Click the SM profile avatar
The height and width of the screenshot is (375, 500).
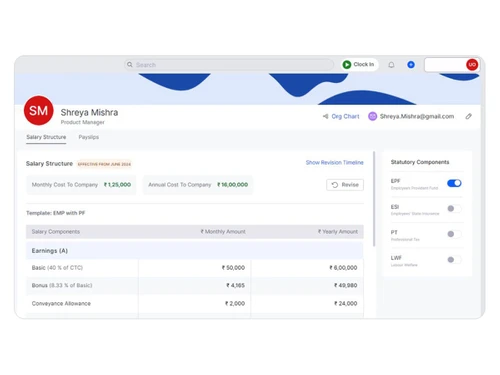[x=39, y=110]
